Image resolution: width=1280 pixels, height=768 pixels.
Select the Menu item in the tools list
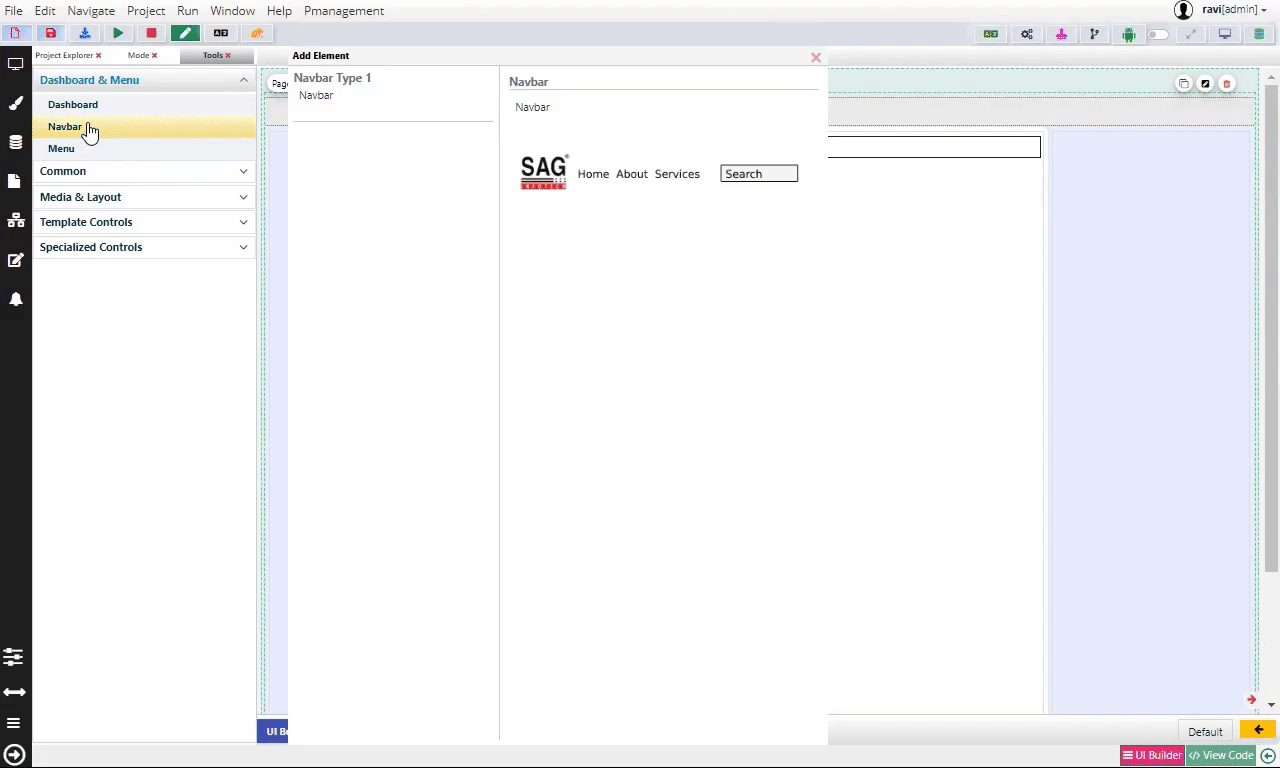click(x=61, y=149)
